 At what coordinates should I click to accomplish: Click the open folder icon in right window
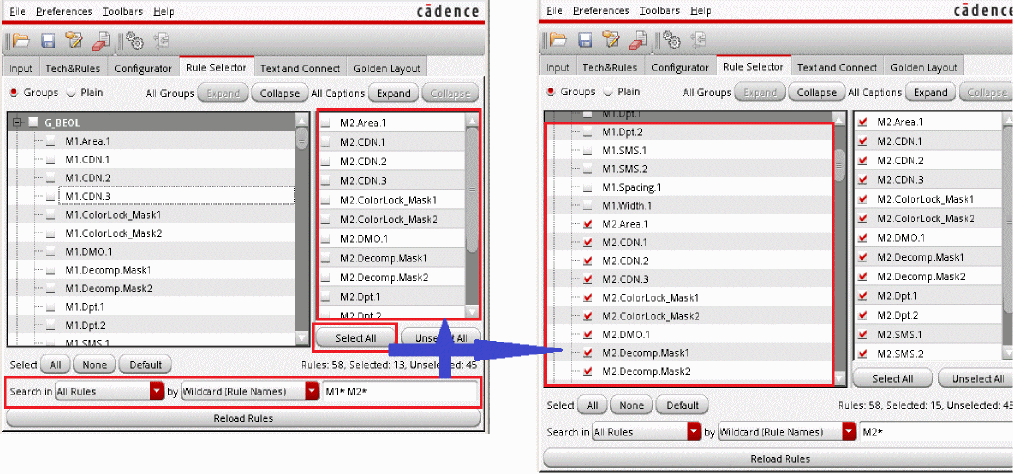(x=558, y=41)
